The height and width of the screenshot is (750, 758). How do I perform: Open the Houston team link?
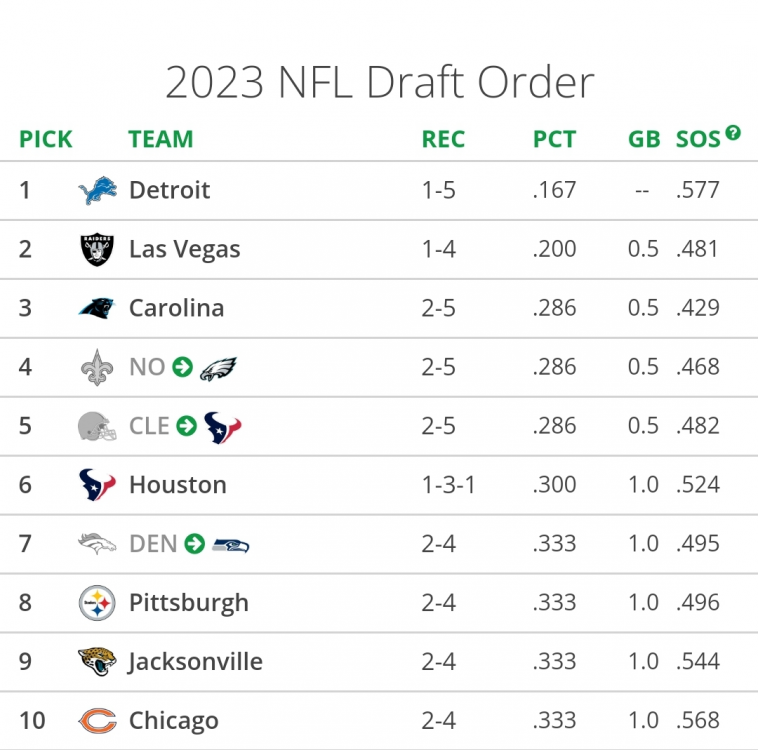[x=177, y=485]
